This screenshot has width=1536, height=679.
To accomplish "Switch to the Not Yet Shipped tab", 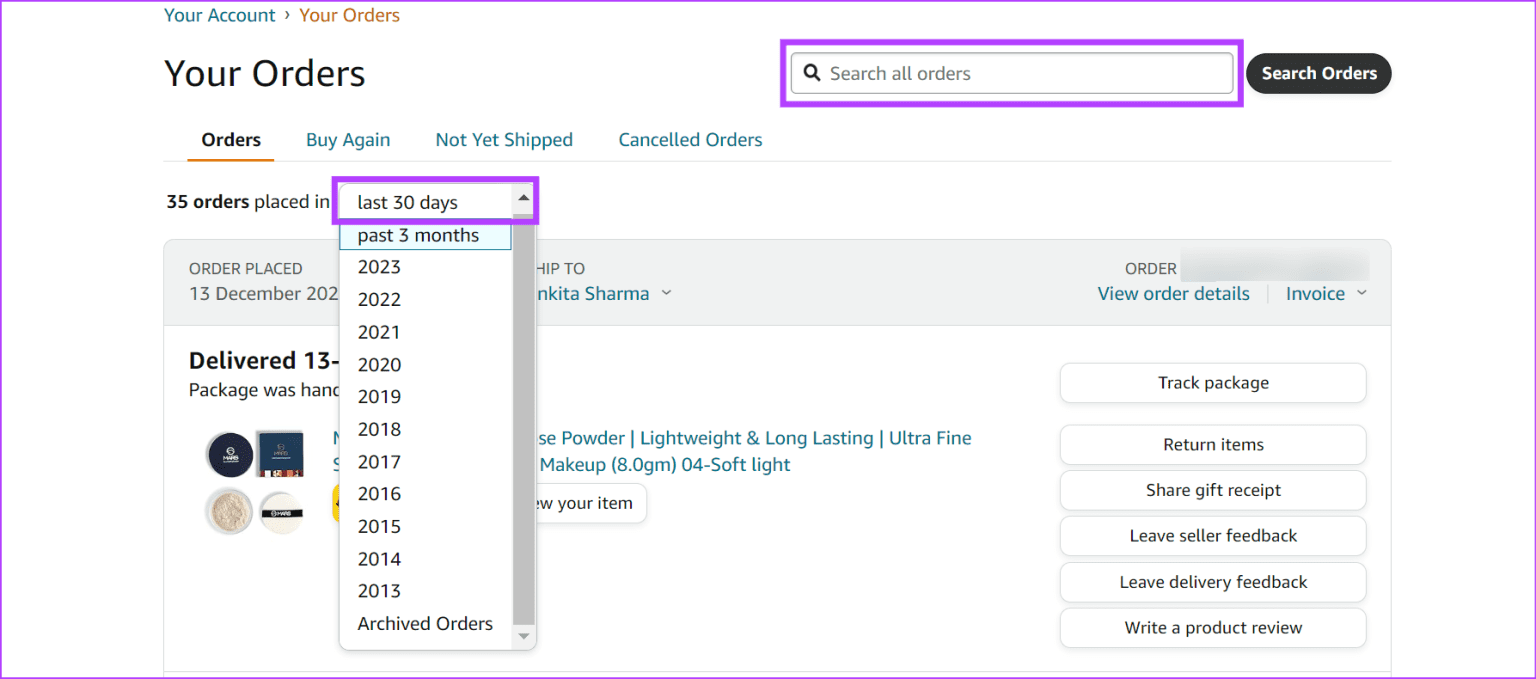I will click(x=504, y=139).
